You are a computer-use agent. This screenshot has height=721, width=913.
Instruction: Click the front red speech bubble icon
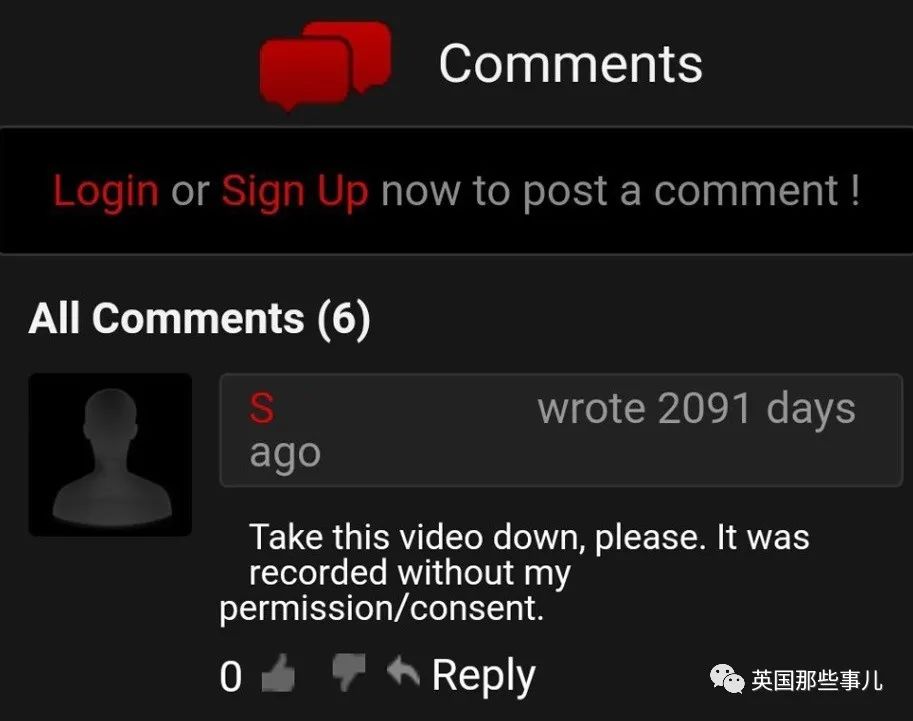tap(305, 73)
